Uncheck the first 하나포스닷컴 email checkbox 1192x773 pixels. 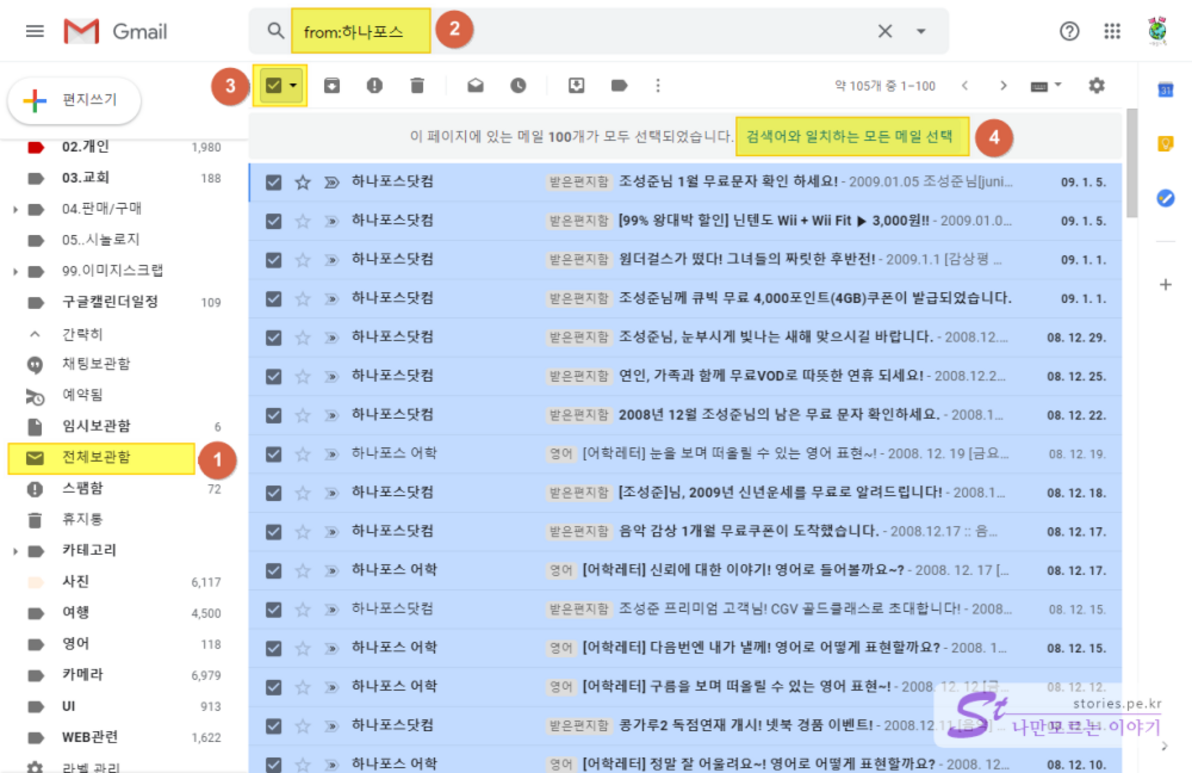click(273, 182)
